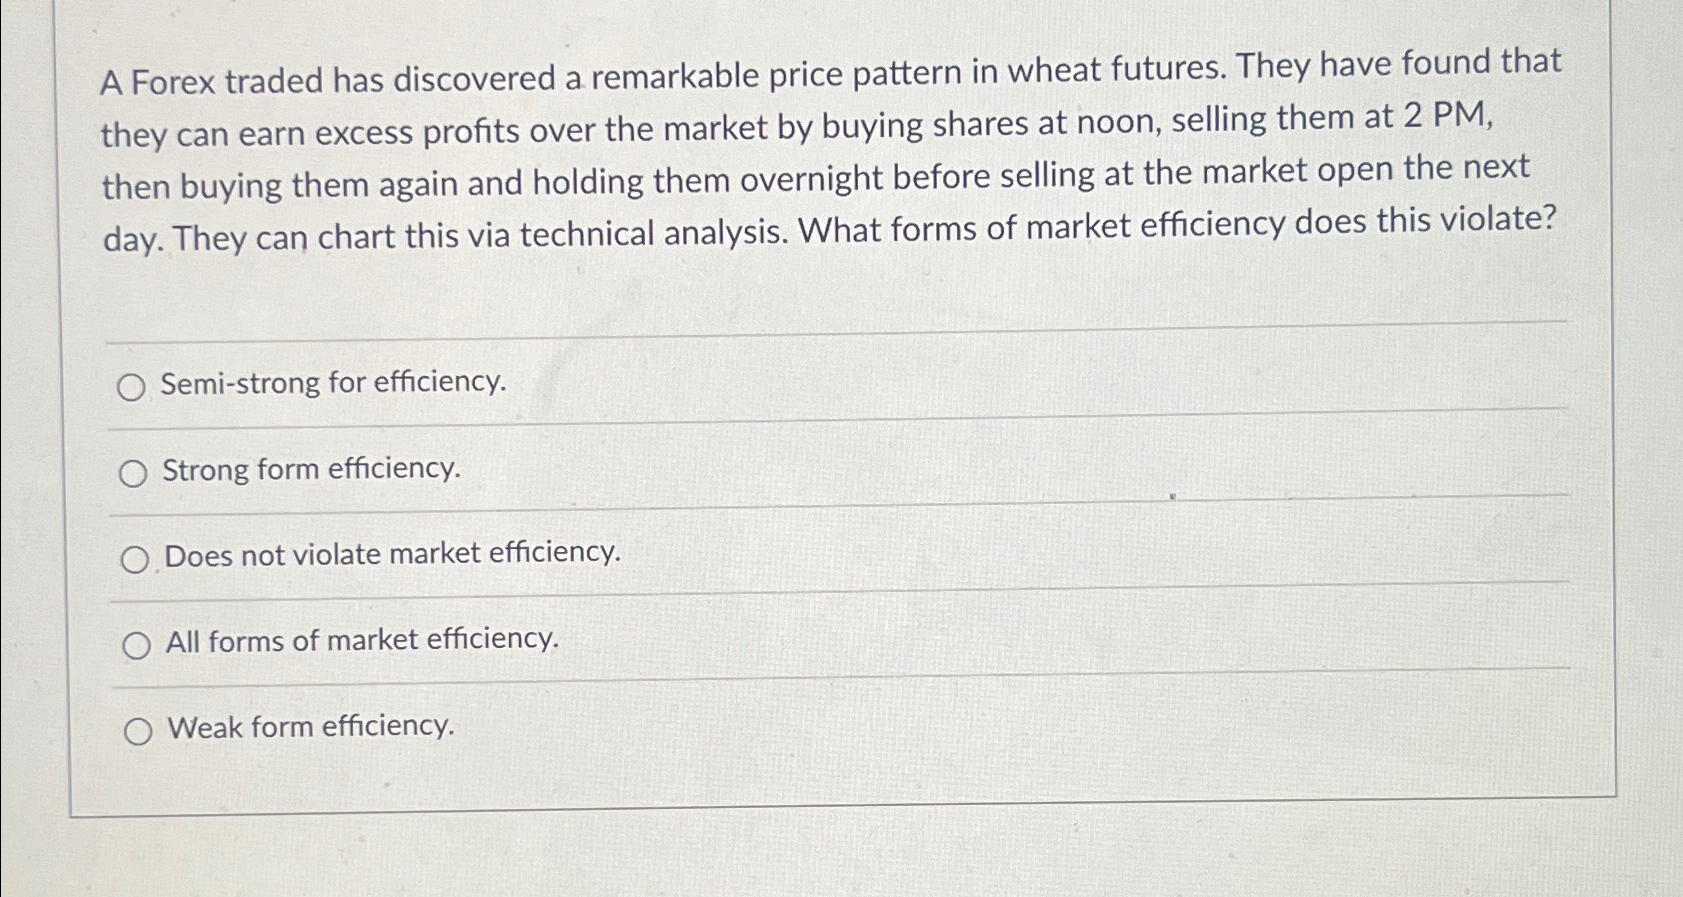Click the All forms of market efficiency text
The width and height of the screenshot is (1683, 897).
tap(363, 640)
